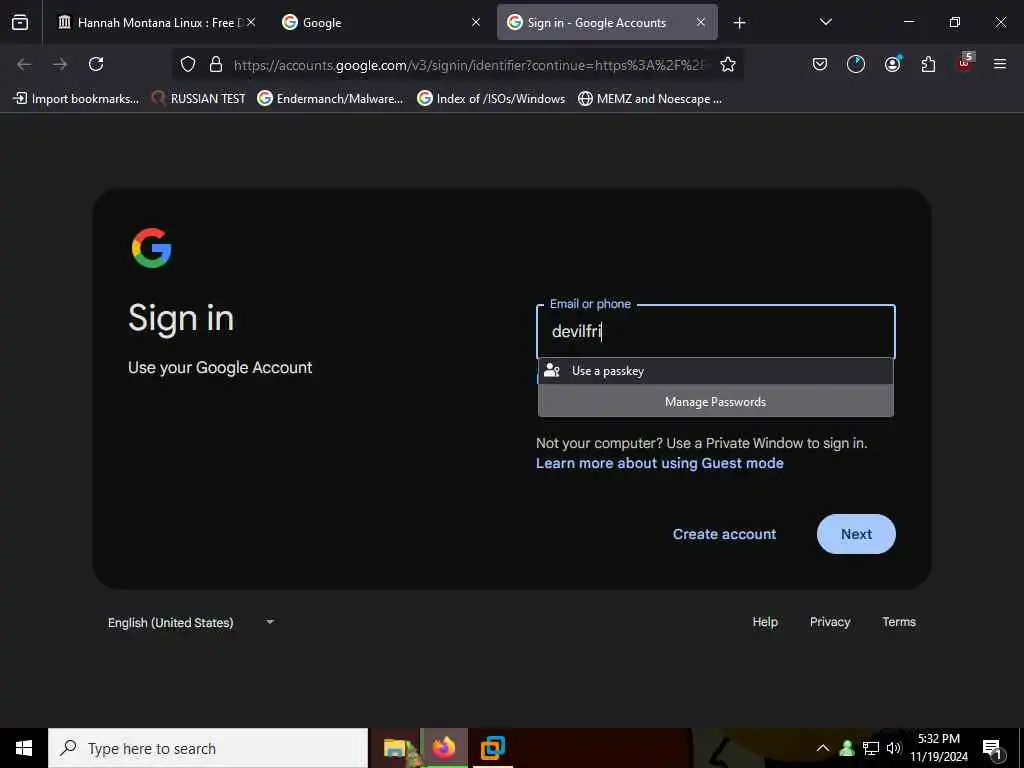Open the VMware taskbar icon
This screenshot has width=1024, height=768.
coord(493,748)
